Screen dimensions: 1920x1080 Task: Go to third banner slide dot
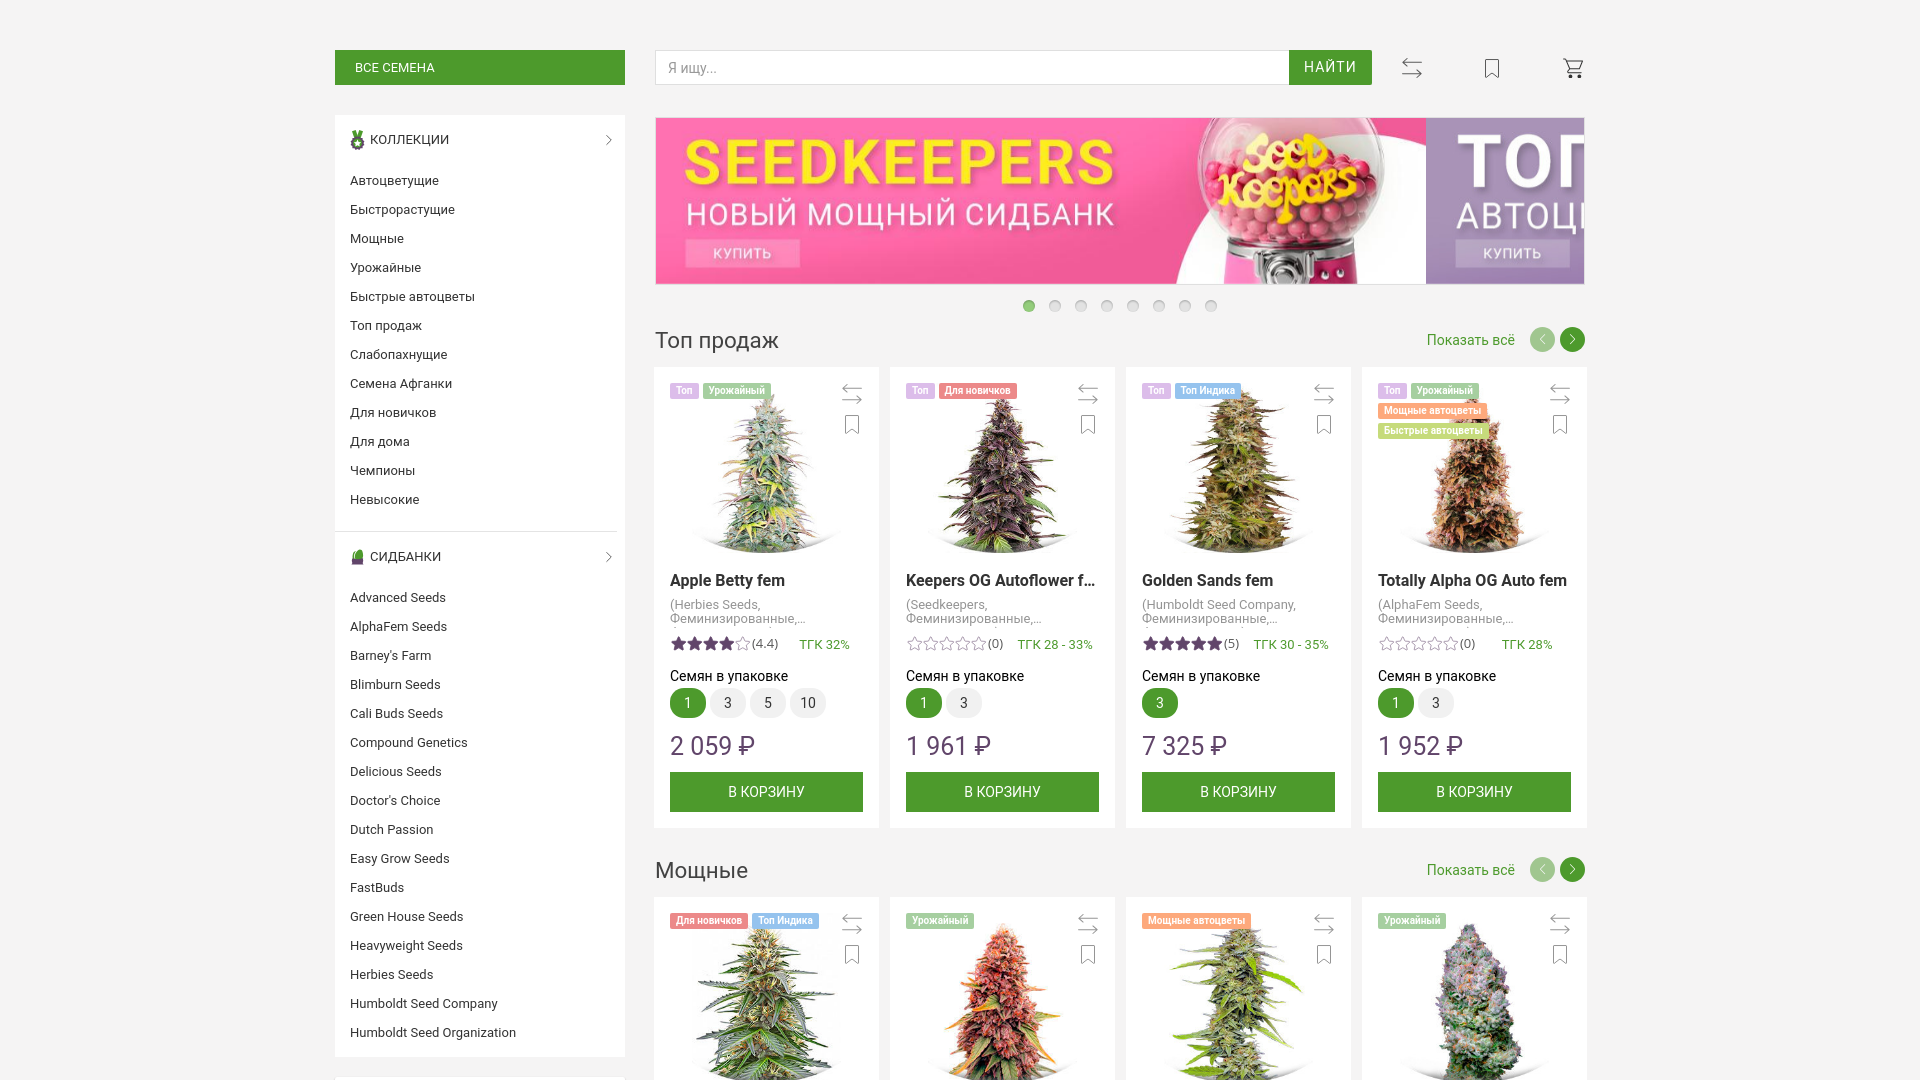point(1081,306)
